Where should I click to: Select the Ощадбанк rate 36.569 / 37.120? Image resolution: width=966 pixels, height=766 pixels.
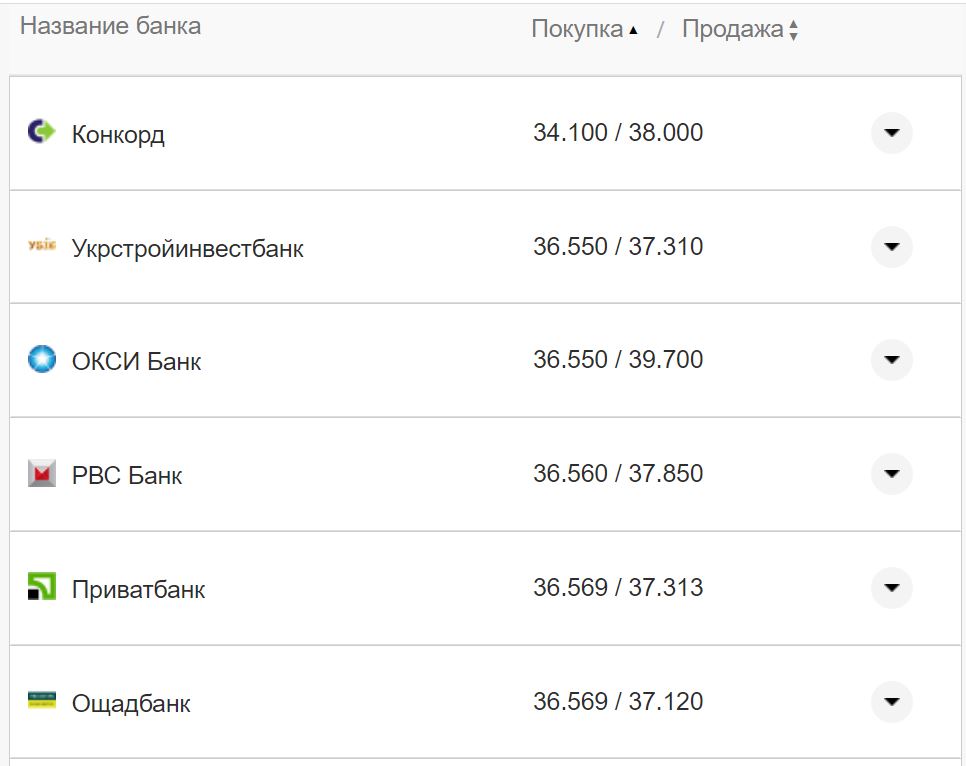(618, 702)
